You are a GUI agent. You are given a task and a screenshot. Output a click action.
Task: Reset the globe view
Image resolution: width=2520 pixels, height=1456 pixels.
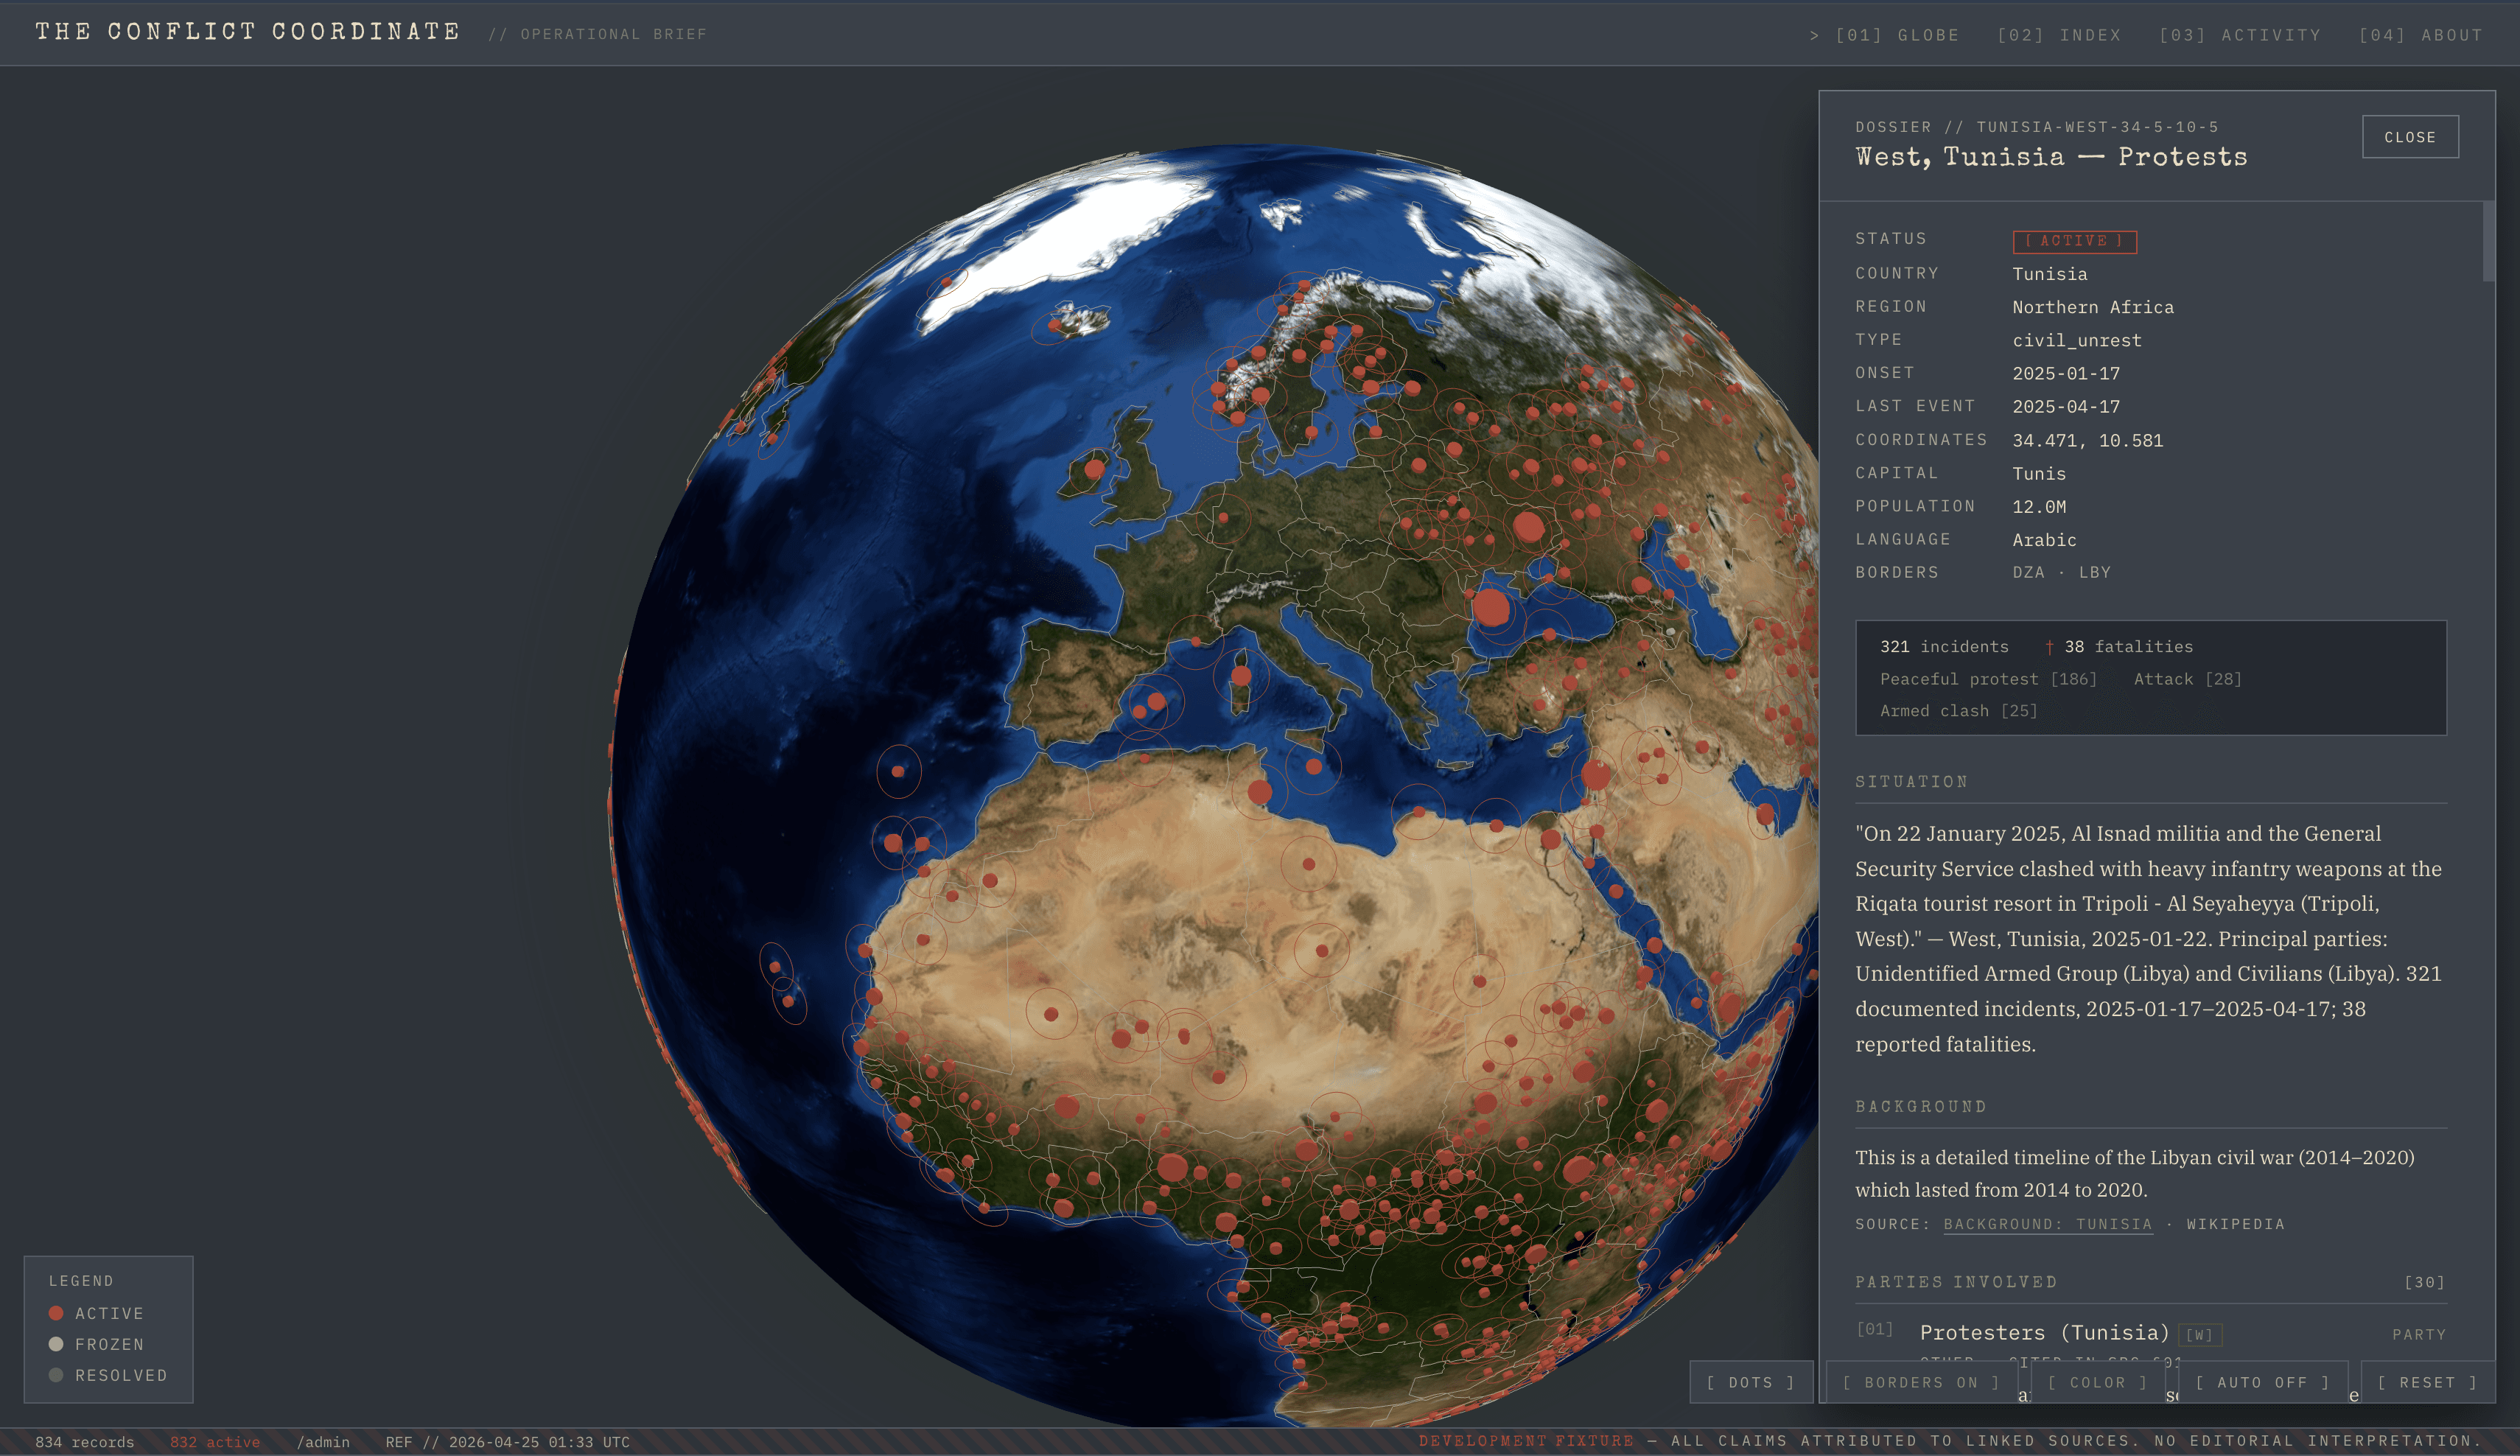pos(2427,1382)
